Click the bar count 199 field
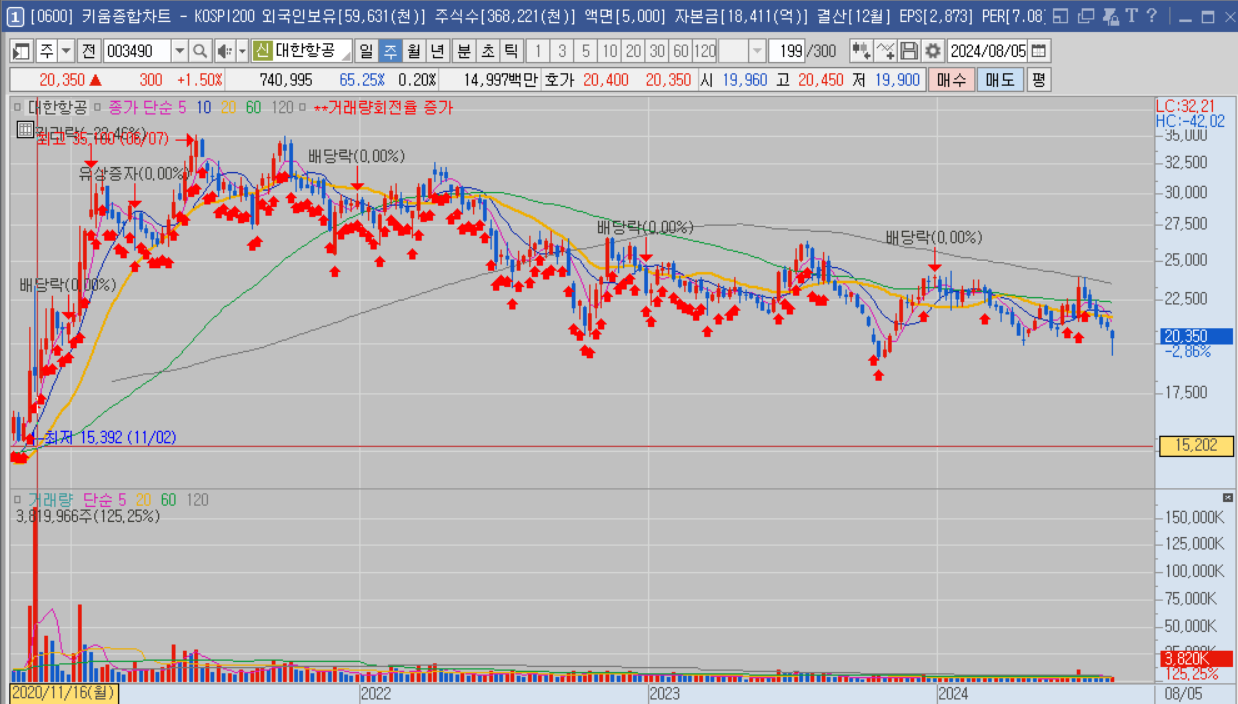Screen dimensions: 1238x704 pos(789,52)
